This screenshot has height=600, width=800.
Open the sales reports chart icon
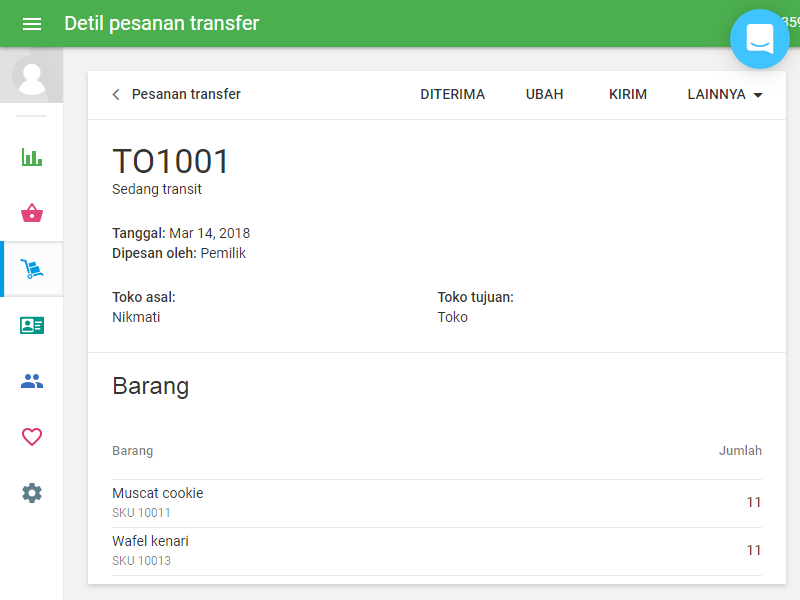coord(31,157)
